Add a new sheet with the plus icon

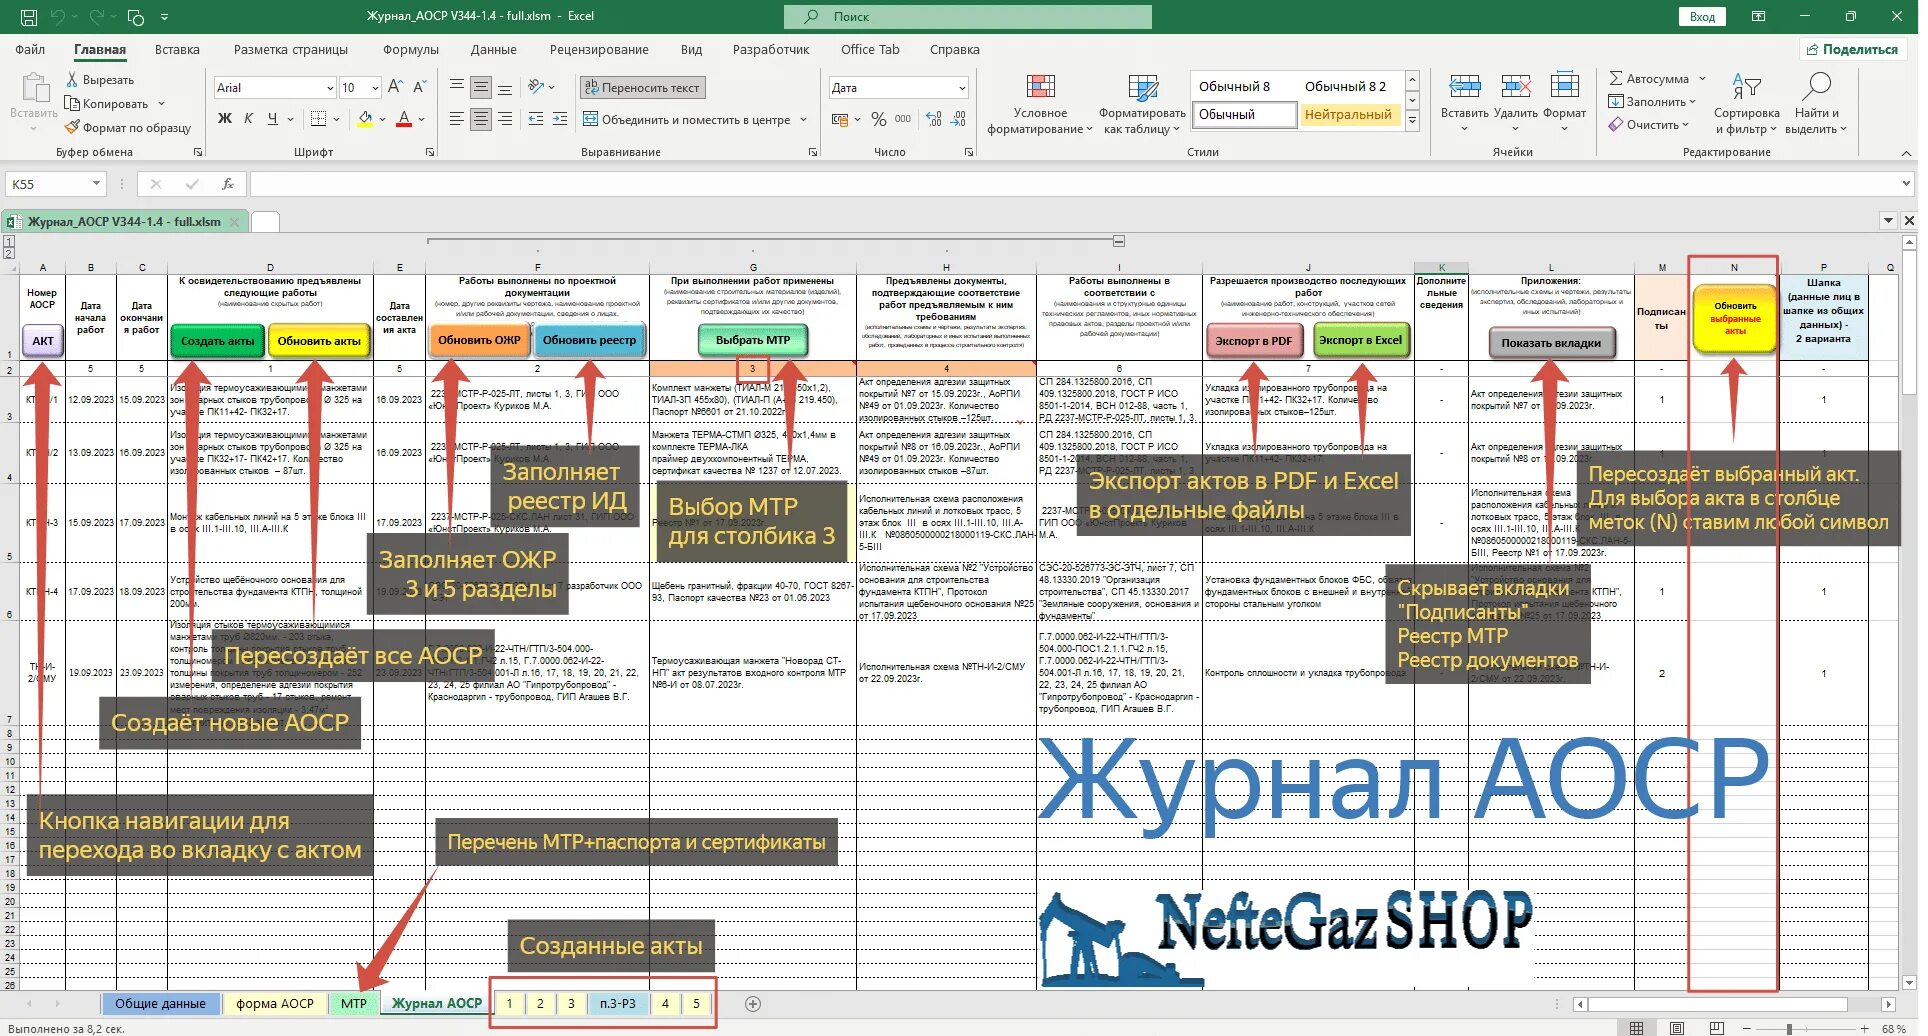pos(753,1003)
